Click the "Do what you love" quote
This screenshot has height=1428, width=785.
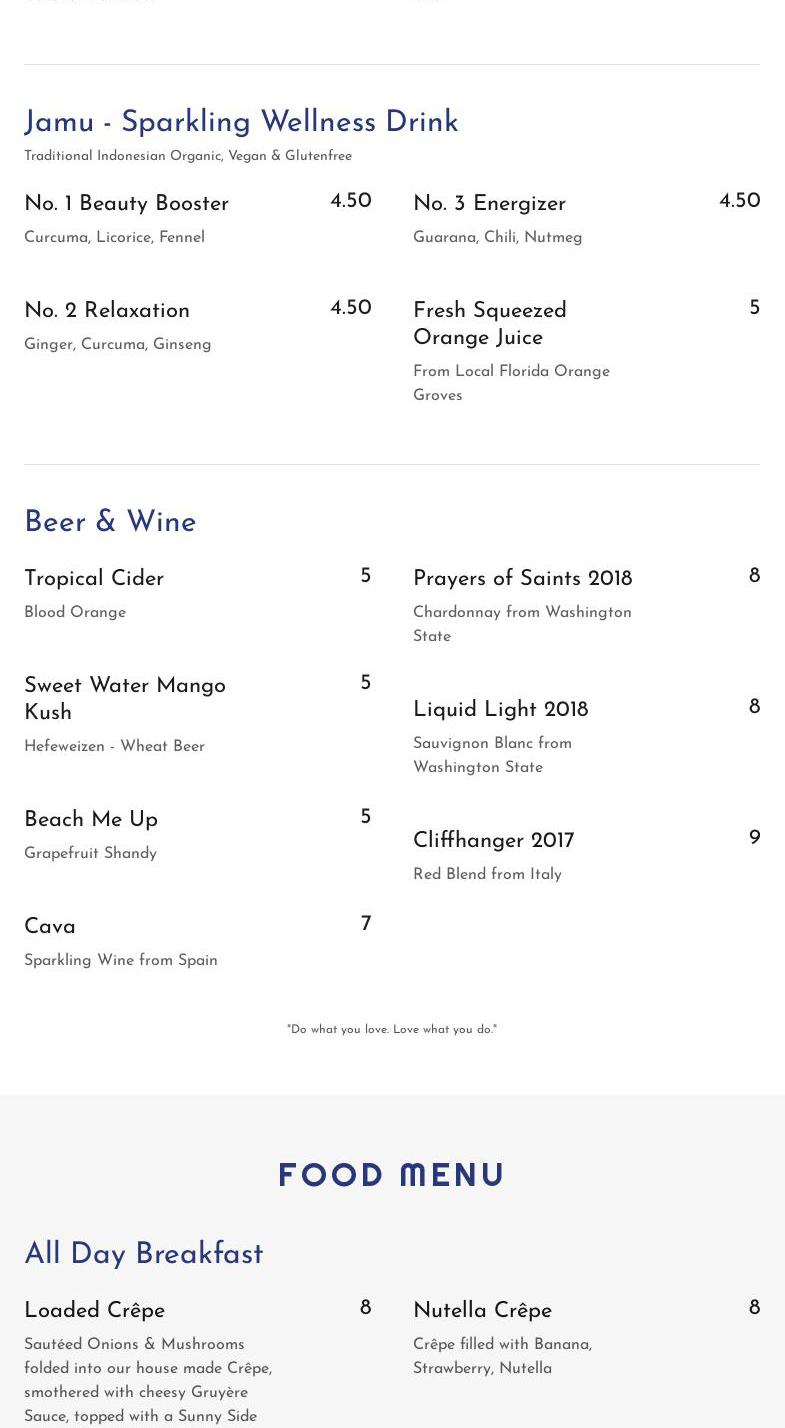(x=392, y=1029)
